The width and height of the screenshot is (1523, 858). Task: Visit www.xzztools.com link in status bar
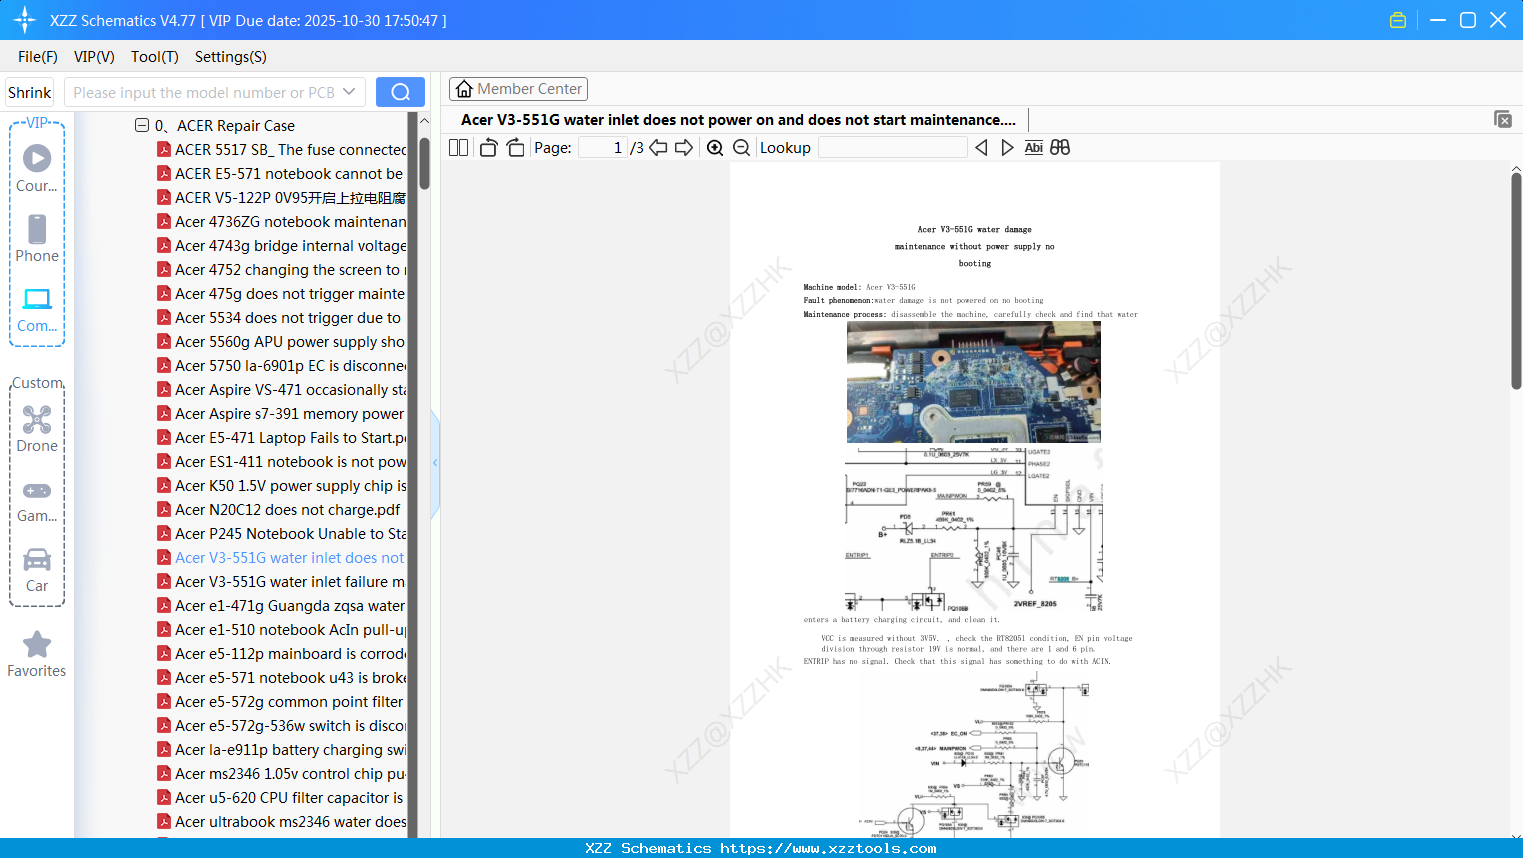(829, 848)
